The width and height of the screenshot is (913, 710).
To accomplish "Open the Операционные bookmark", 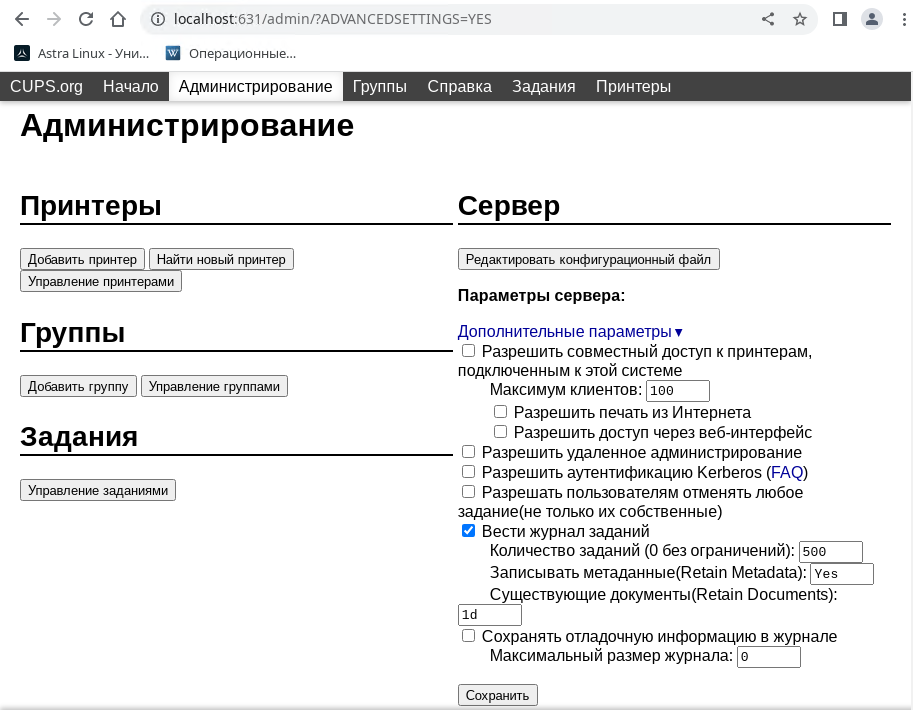I will (231, 54).
